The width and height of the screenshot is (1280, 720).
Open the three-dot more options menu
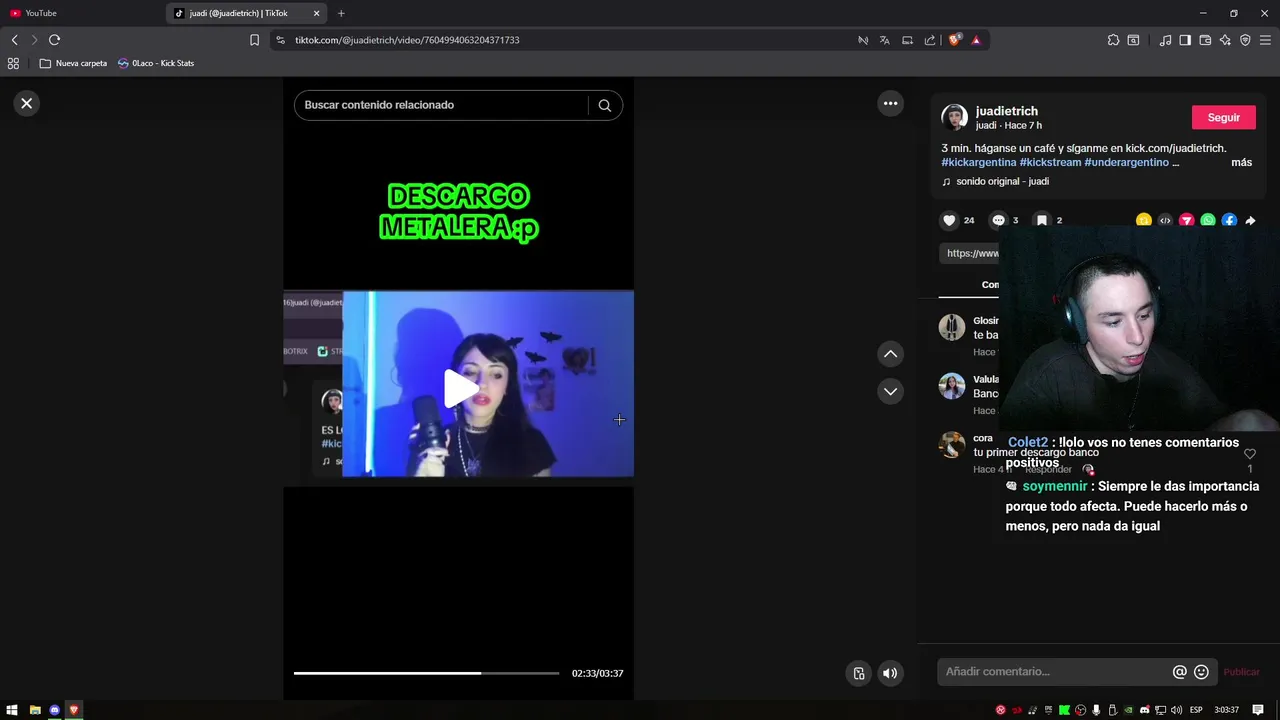(890, 103)
